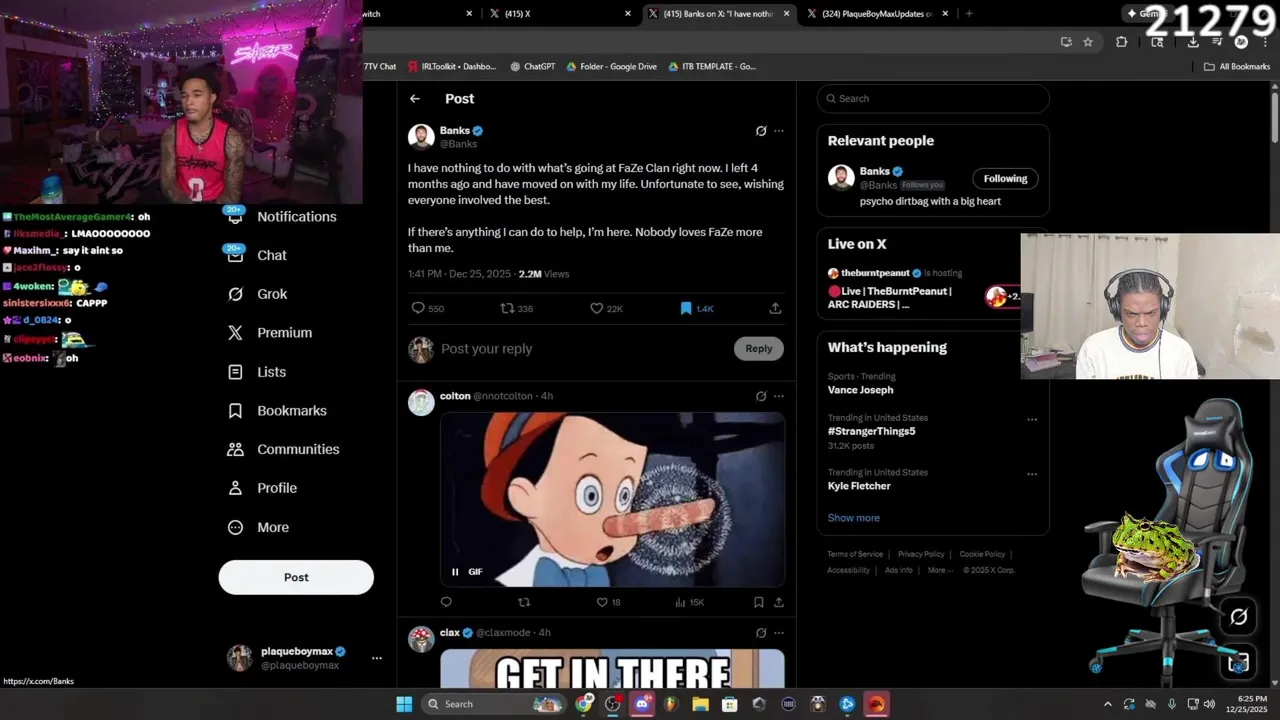The image size is (1280, 720).
Task: Open Premium in the sidebar
Action: pyautogui.click(x=284, y=333)
